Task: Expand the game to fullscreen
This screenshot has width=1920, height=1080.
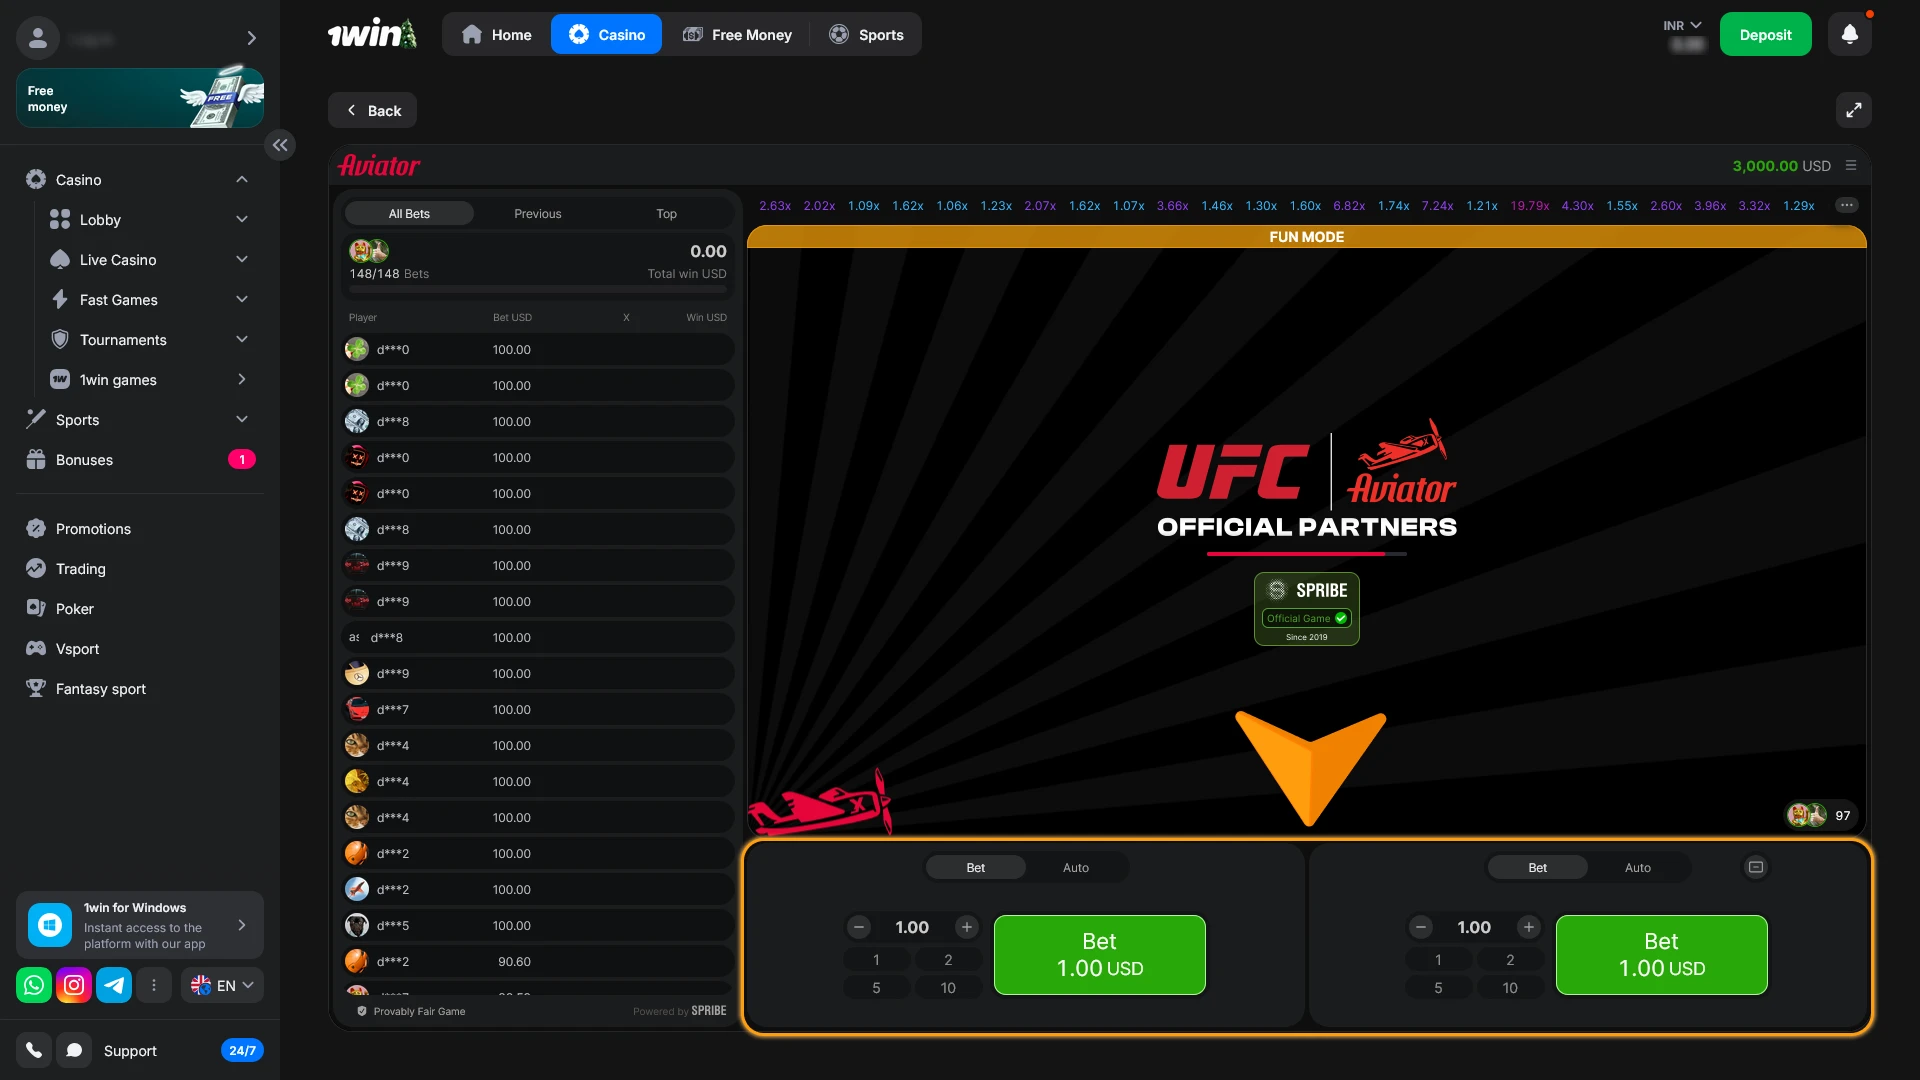Action: pos(1853,110)
